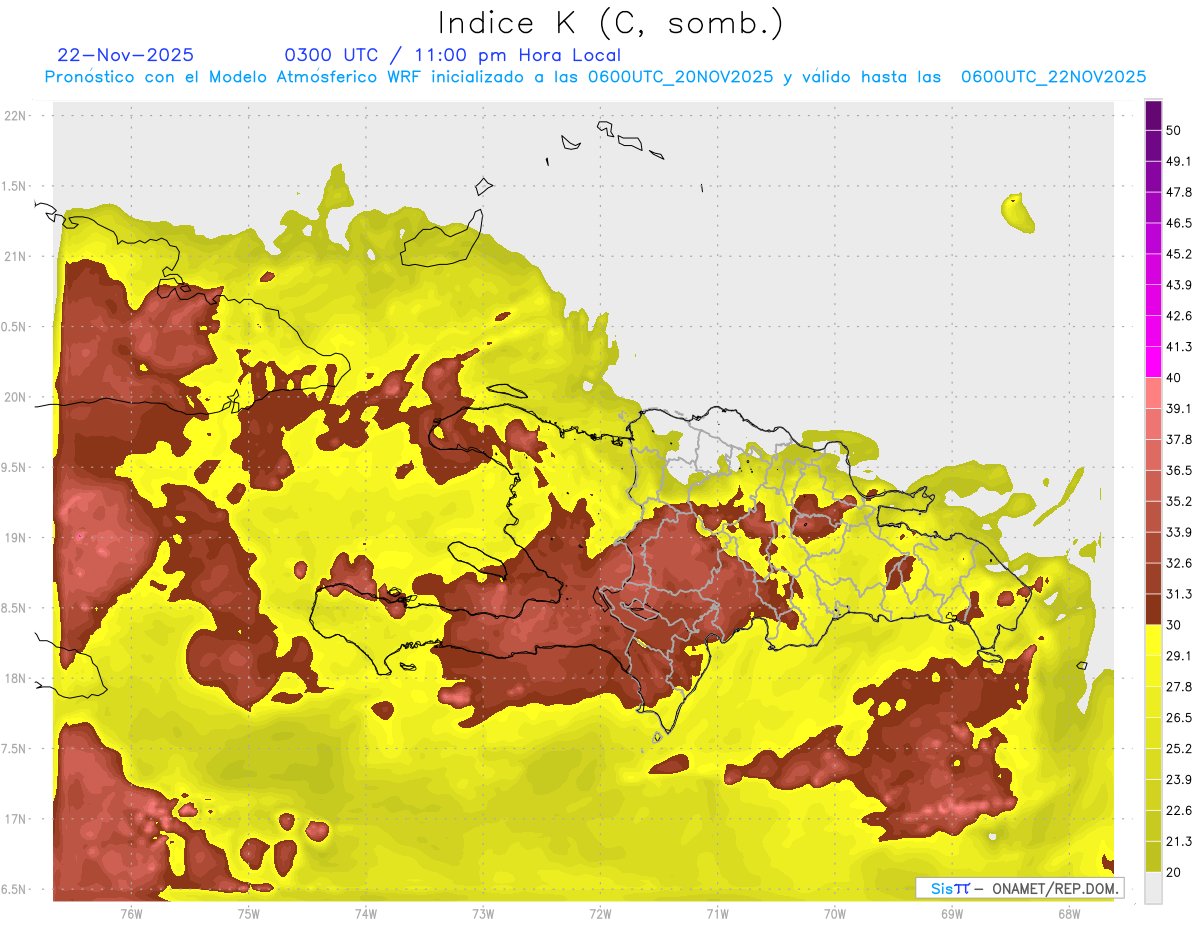Pick the grey swatch below value 20
The width and height of the screenshot is (1200, 927).
(x=1153, y=887)
